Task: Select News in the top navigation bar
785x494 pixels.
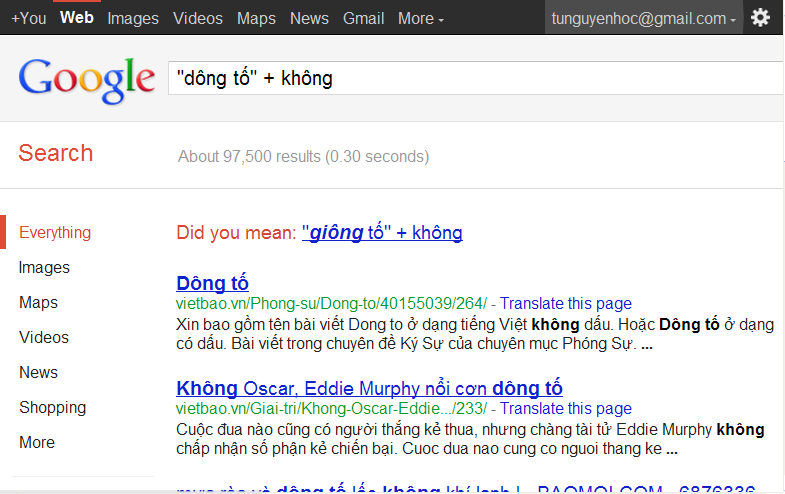Action: point(309,18)
